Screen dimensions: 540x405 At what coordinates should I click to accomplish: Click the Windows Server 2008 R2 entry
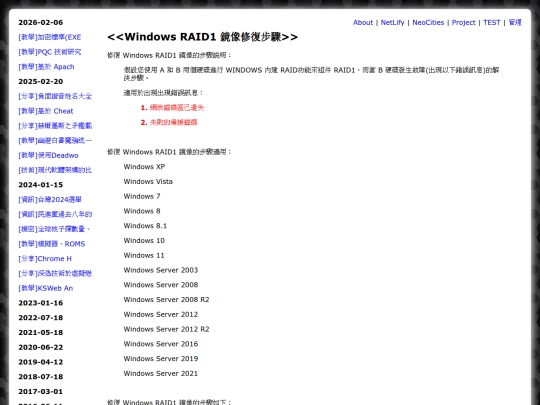(166, 300)
